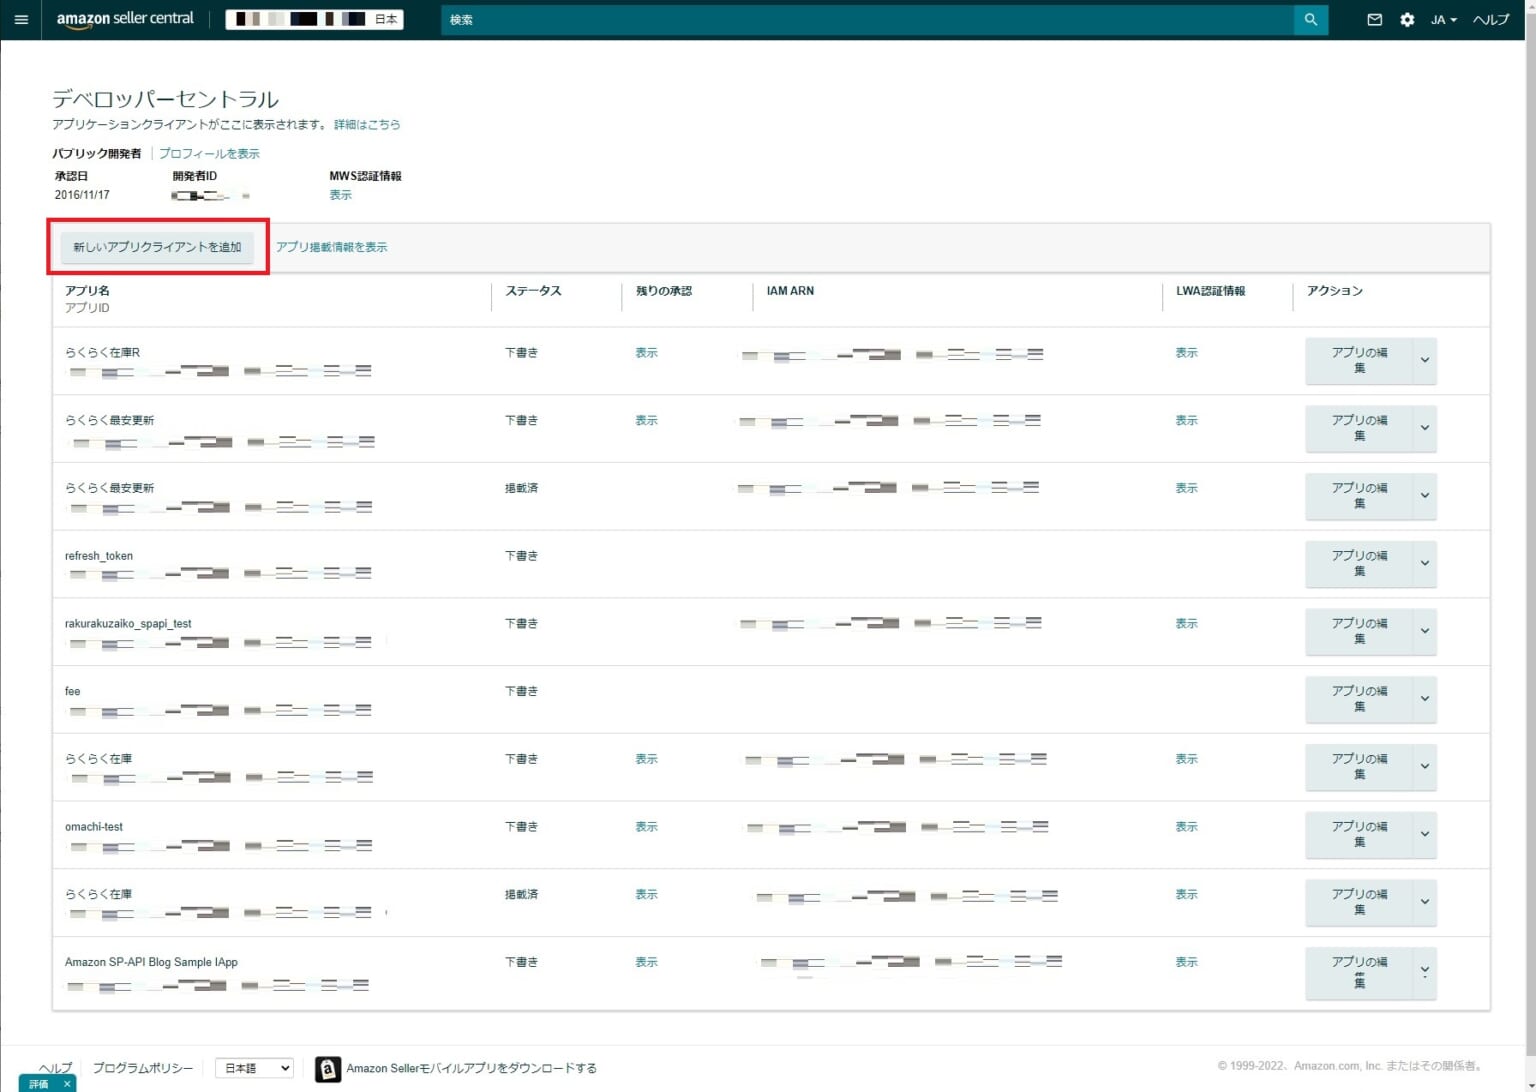Open the 日本語 language selector in the footer
Viewport: 1536px width, 1092px height.
(253, 1068)
